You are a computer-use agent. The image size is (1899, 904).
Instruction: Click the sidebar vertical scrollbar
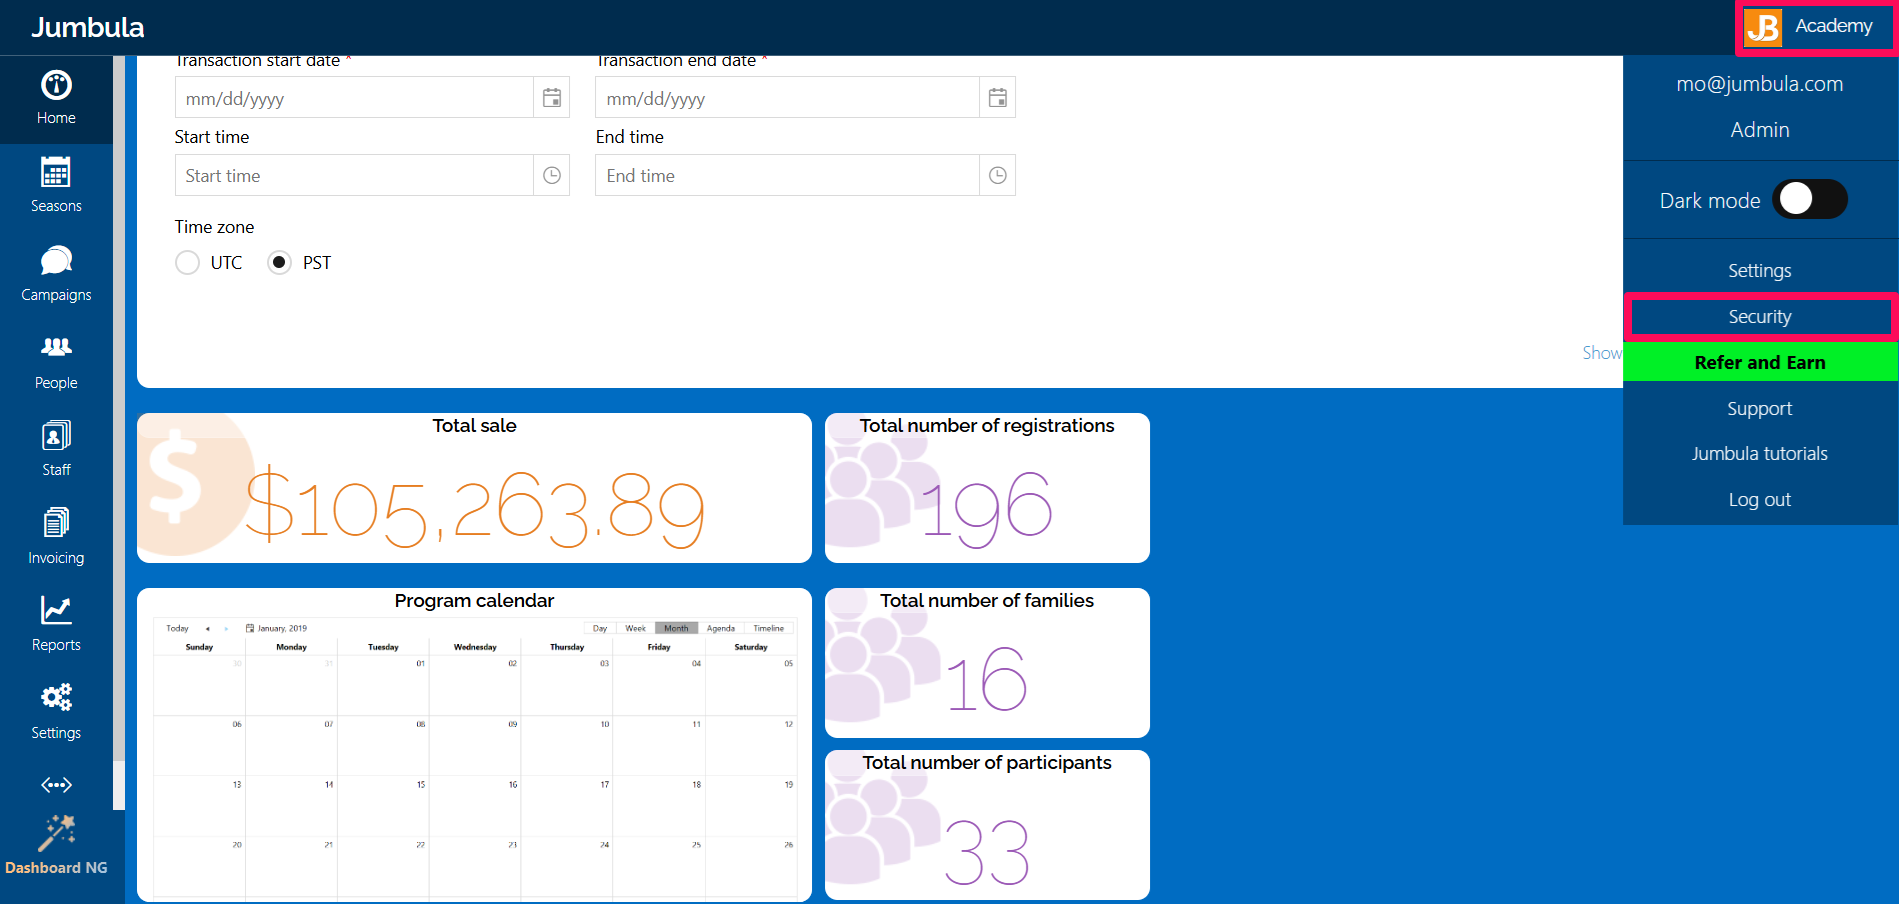click(119, 432)
